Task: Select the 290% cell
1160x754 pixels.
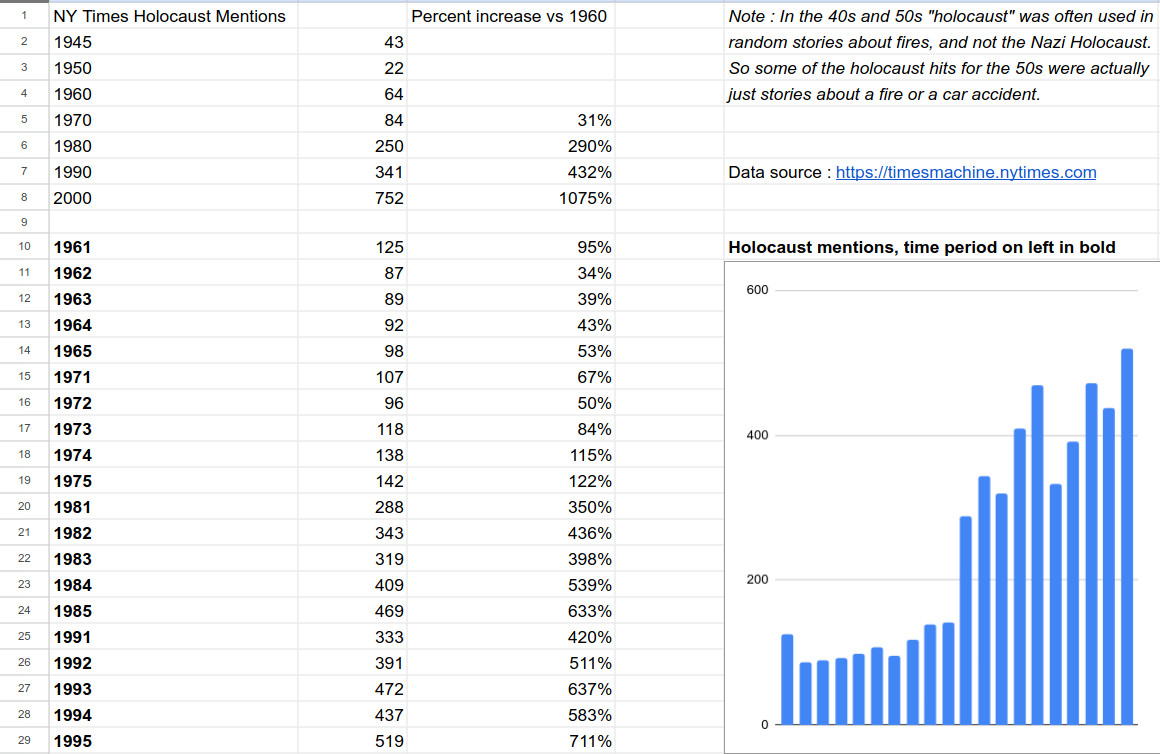Action: [x=511, y=146]
